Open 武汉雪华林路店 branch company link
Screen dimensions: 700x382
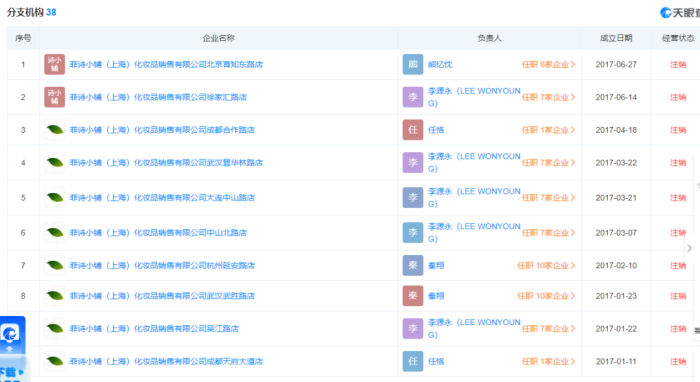[x=166, y=163]
